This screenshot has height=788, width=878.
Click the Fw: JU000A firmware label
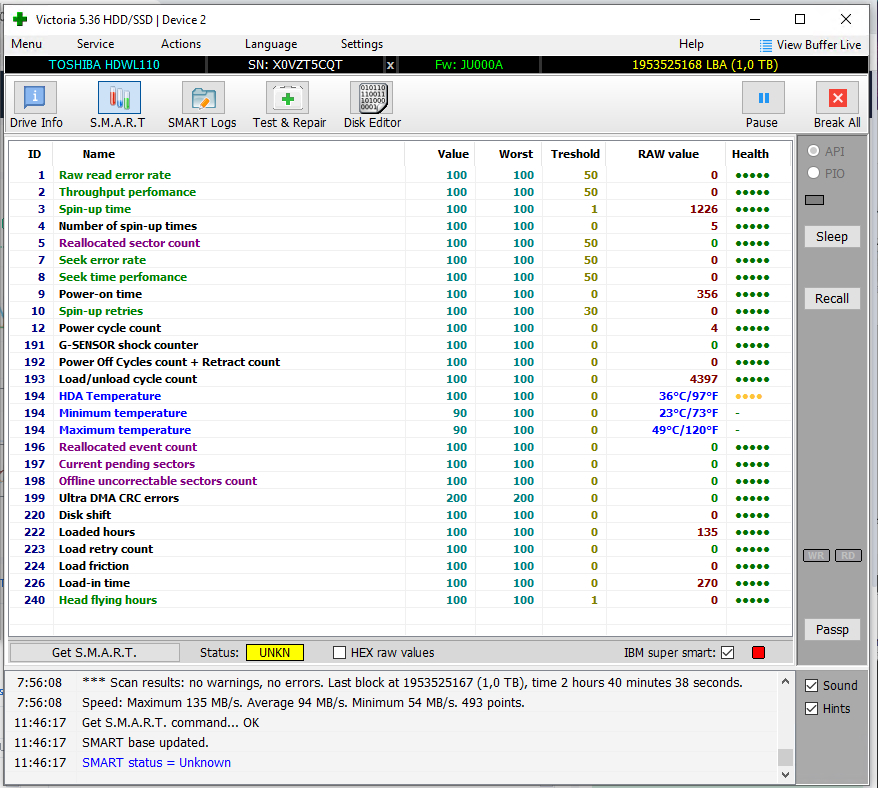469,65
